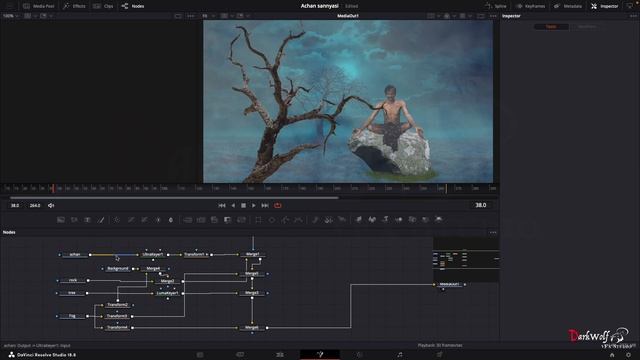This screenshot has width=640, height=360.
Task: Add a B-Spline mask from toolbar
Action: coord(299,220)
